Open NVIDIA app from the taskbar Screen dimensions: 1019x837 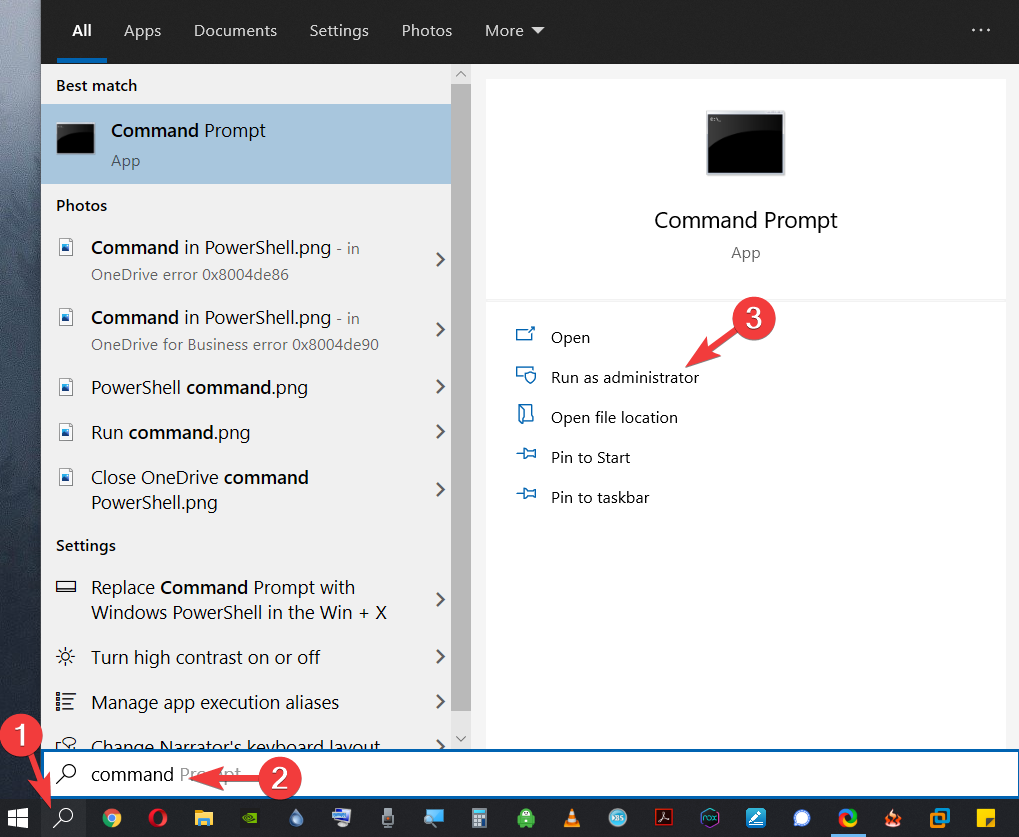pyautogui.click(x=250, y=818)
